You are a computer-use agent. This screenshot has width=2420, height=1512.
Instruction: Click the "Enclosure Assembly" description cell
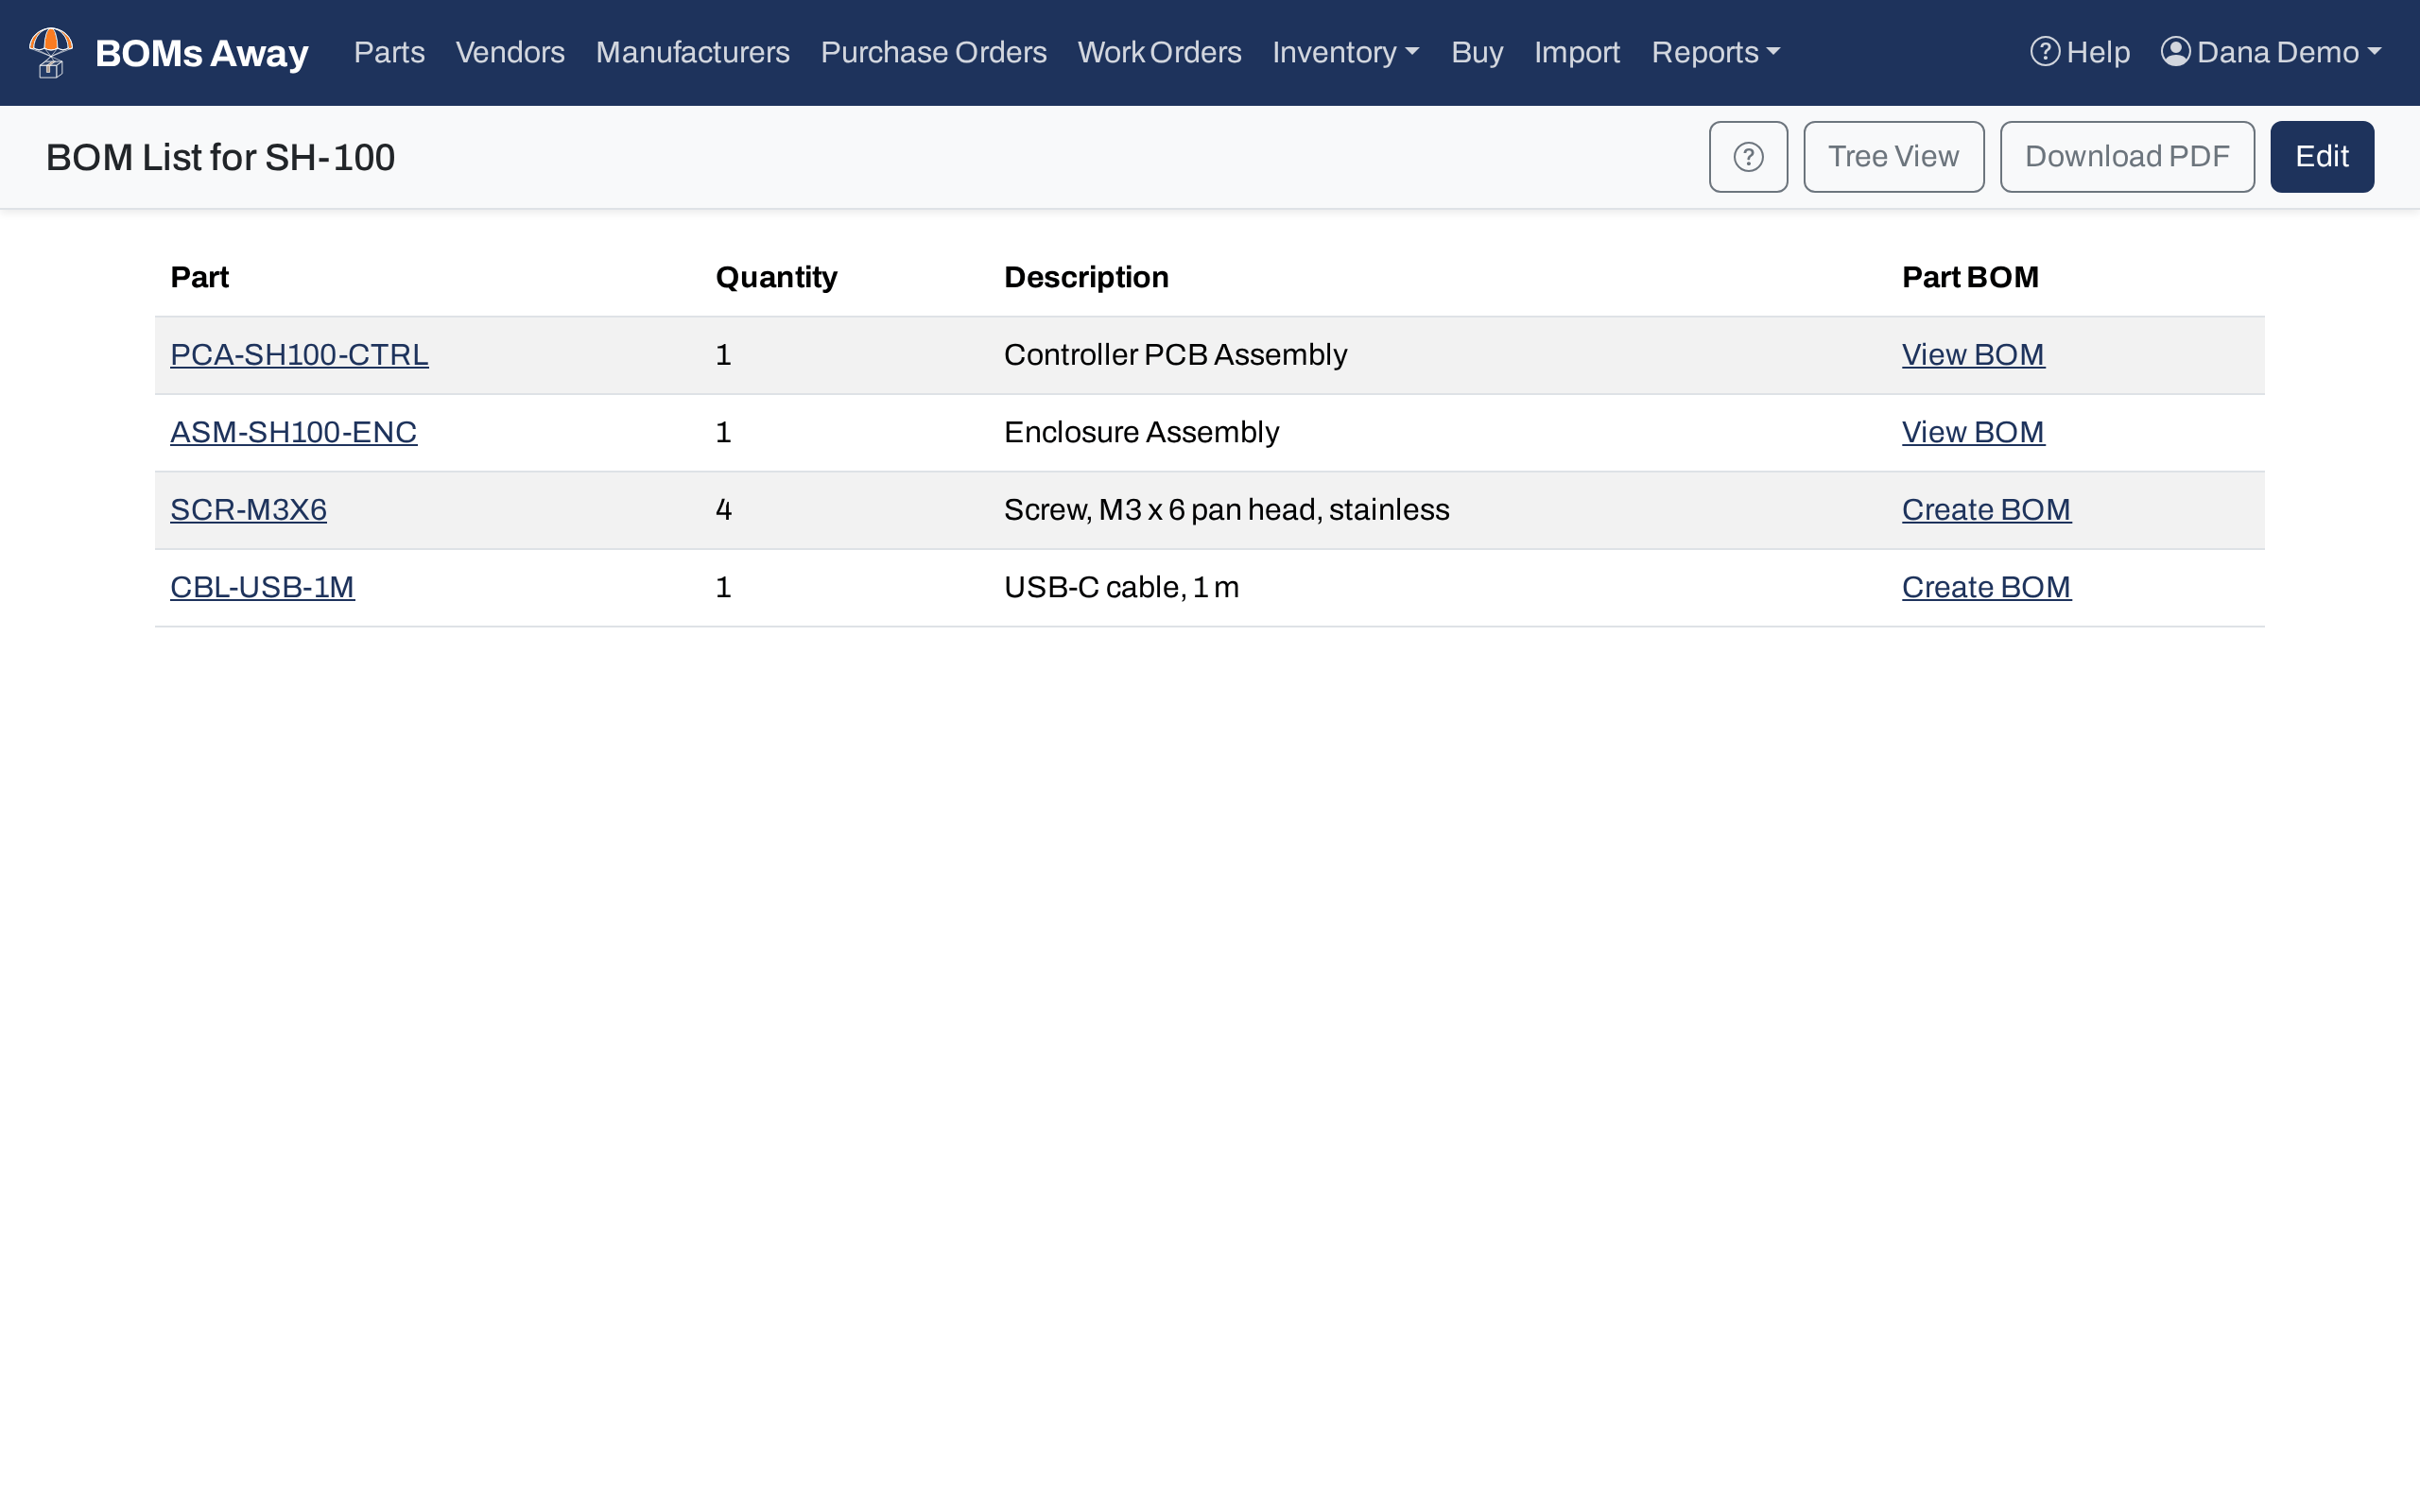click(x=1141, y=432)
